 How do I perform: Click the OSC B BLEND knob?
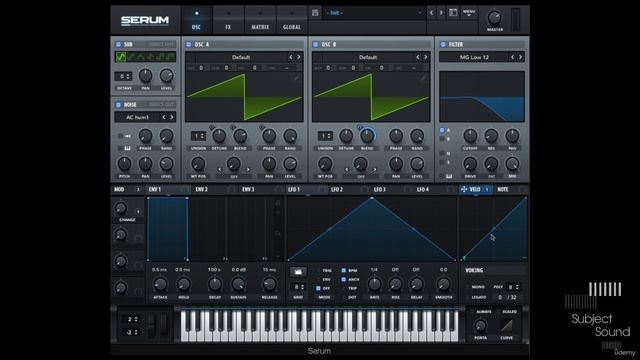point(367,136)
